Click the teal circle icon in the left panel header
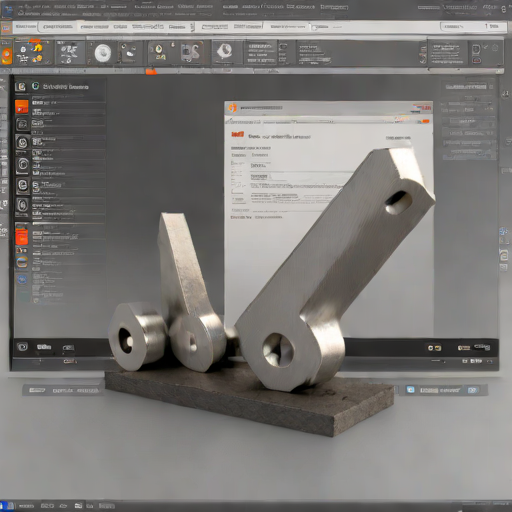This screenshot has height=512, width=512. pos(35,86)
